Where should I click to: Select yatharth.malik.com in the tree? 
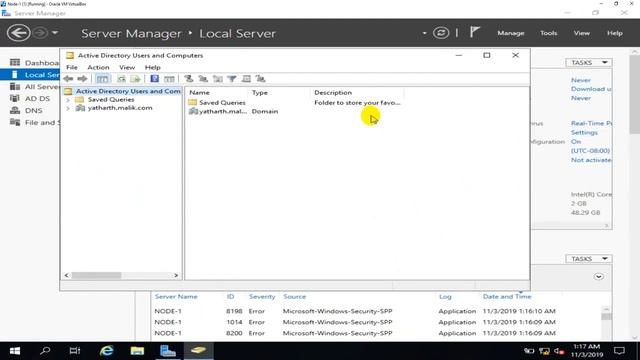(120, 108)
